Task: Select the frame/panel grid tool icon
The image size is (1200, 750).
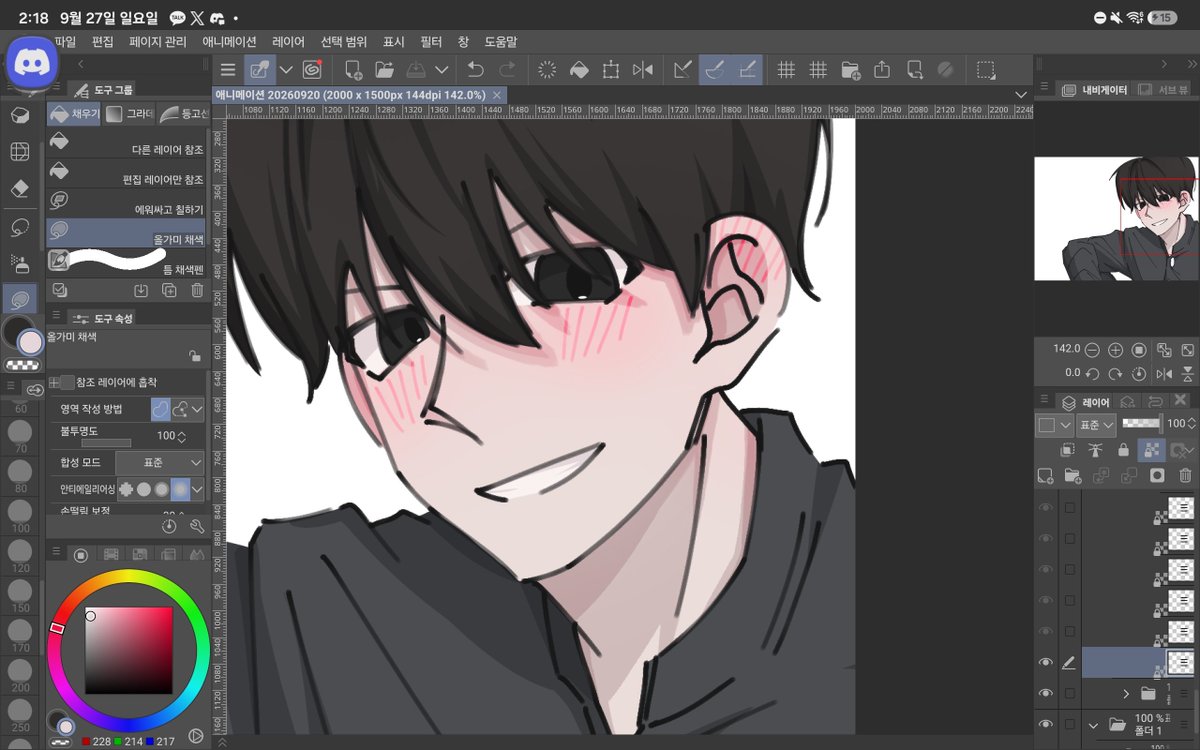Action: pyautogui.click(x=19, y=152)
